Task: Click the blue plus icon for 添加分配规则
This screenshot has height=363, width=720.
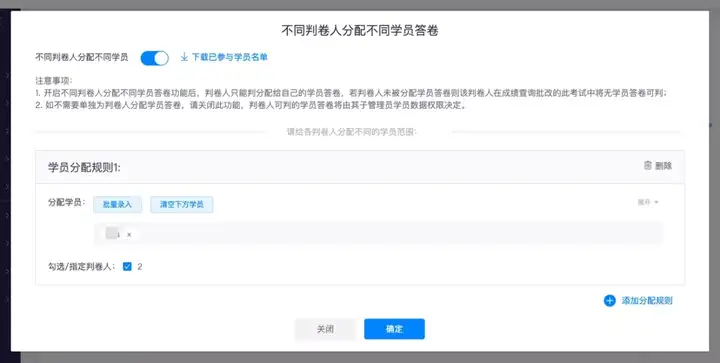Action: click(609, 301)
